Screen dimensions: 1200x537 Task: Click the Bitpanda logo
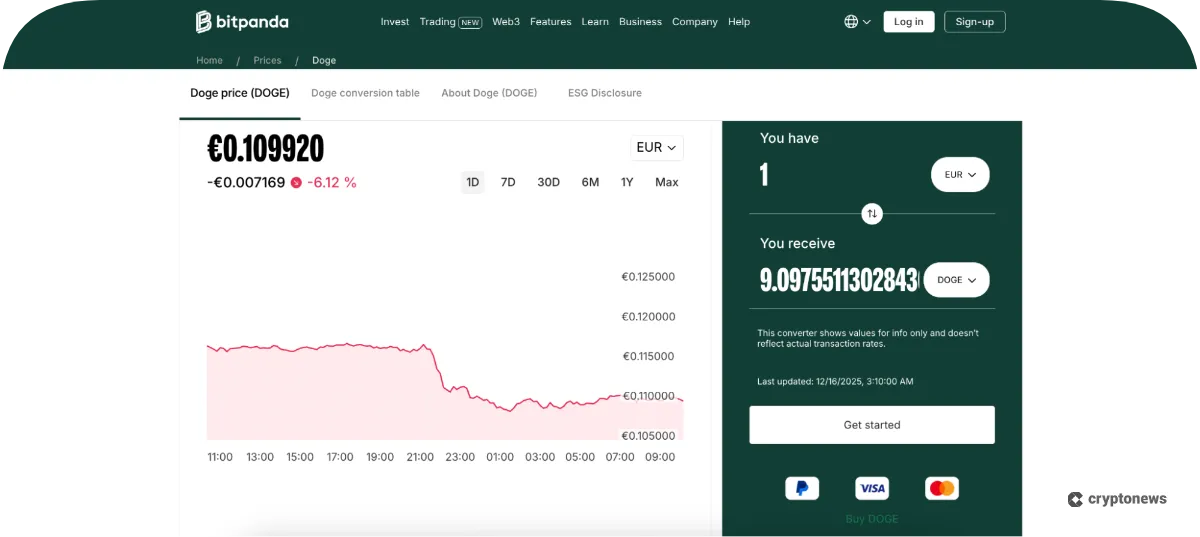[x=242, y=21]
